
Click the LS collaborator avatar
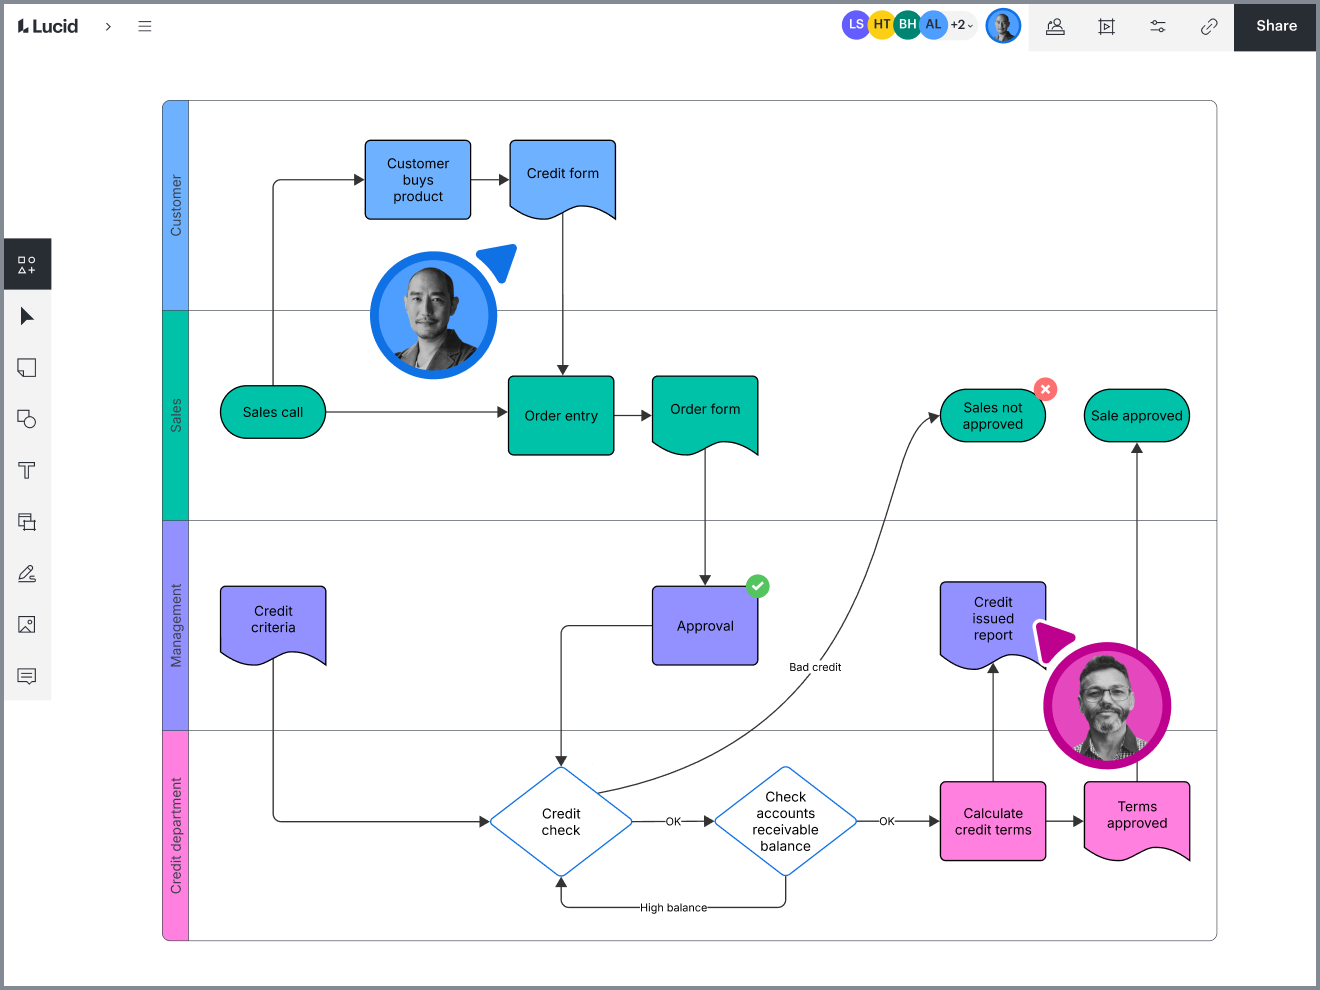point(855,25)
